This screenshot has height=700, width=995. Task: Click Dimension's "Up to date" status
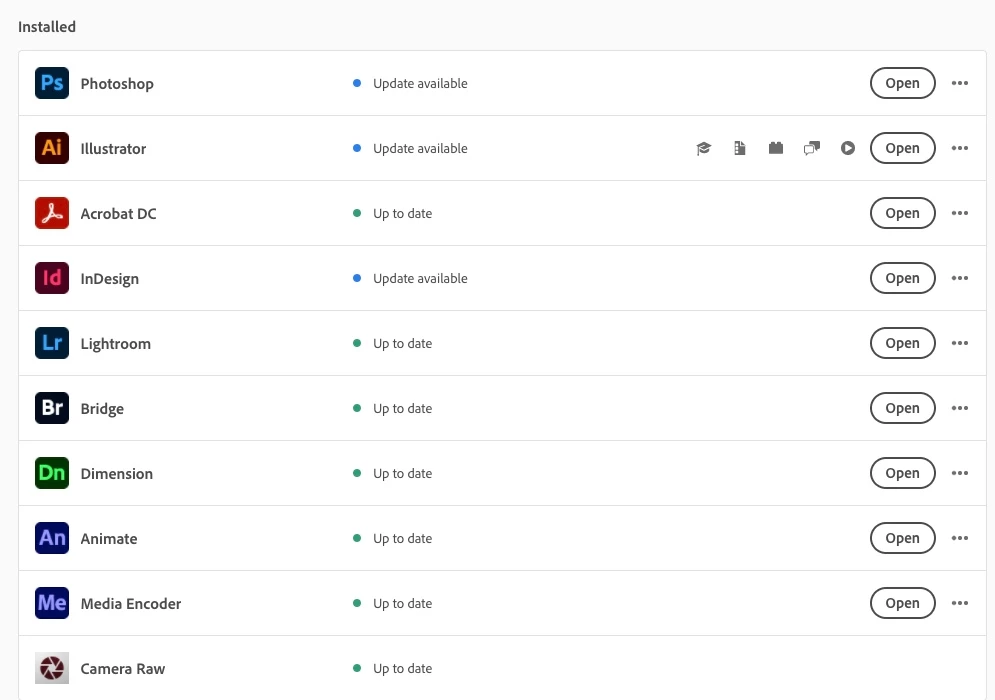(x=402, y=473)
